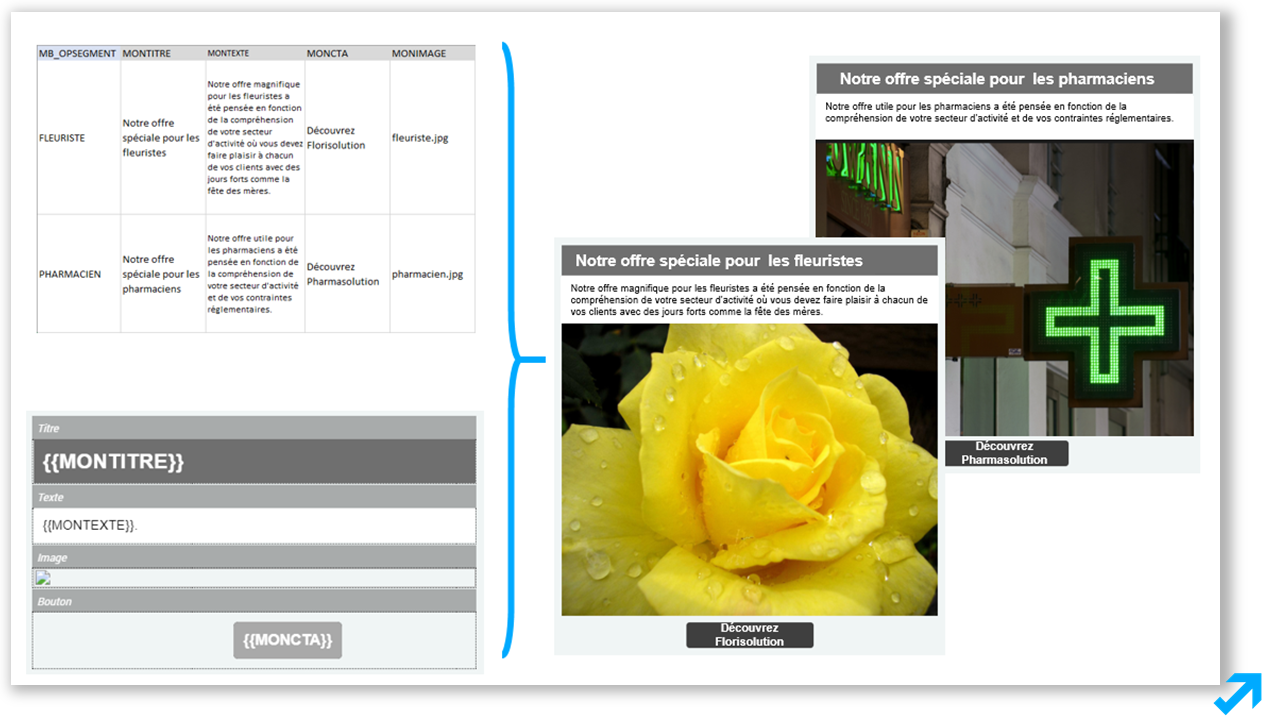The height and width of the screenshot is (726, 1270).
Task: Click the Découvrez Florisolution button
Action: (x=750, y=635)
